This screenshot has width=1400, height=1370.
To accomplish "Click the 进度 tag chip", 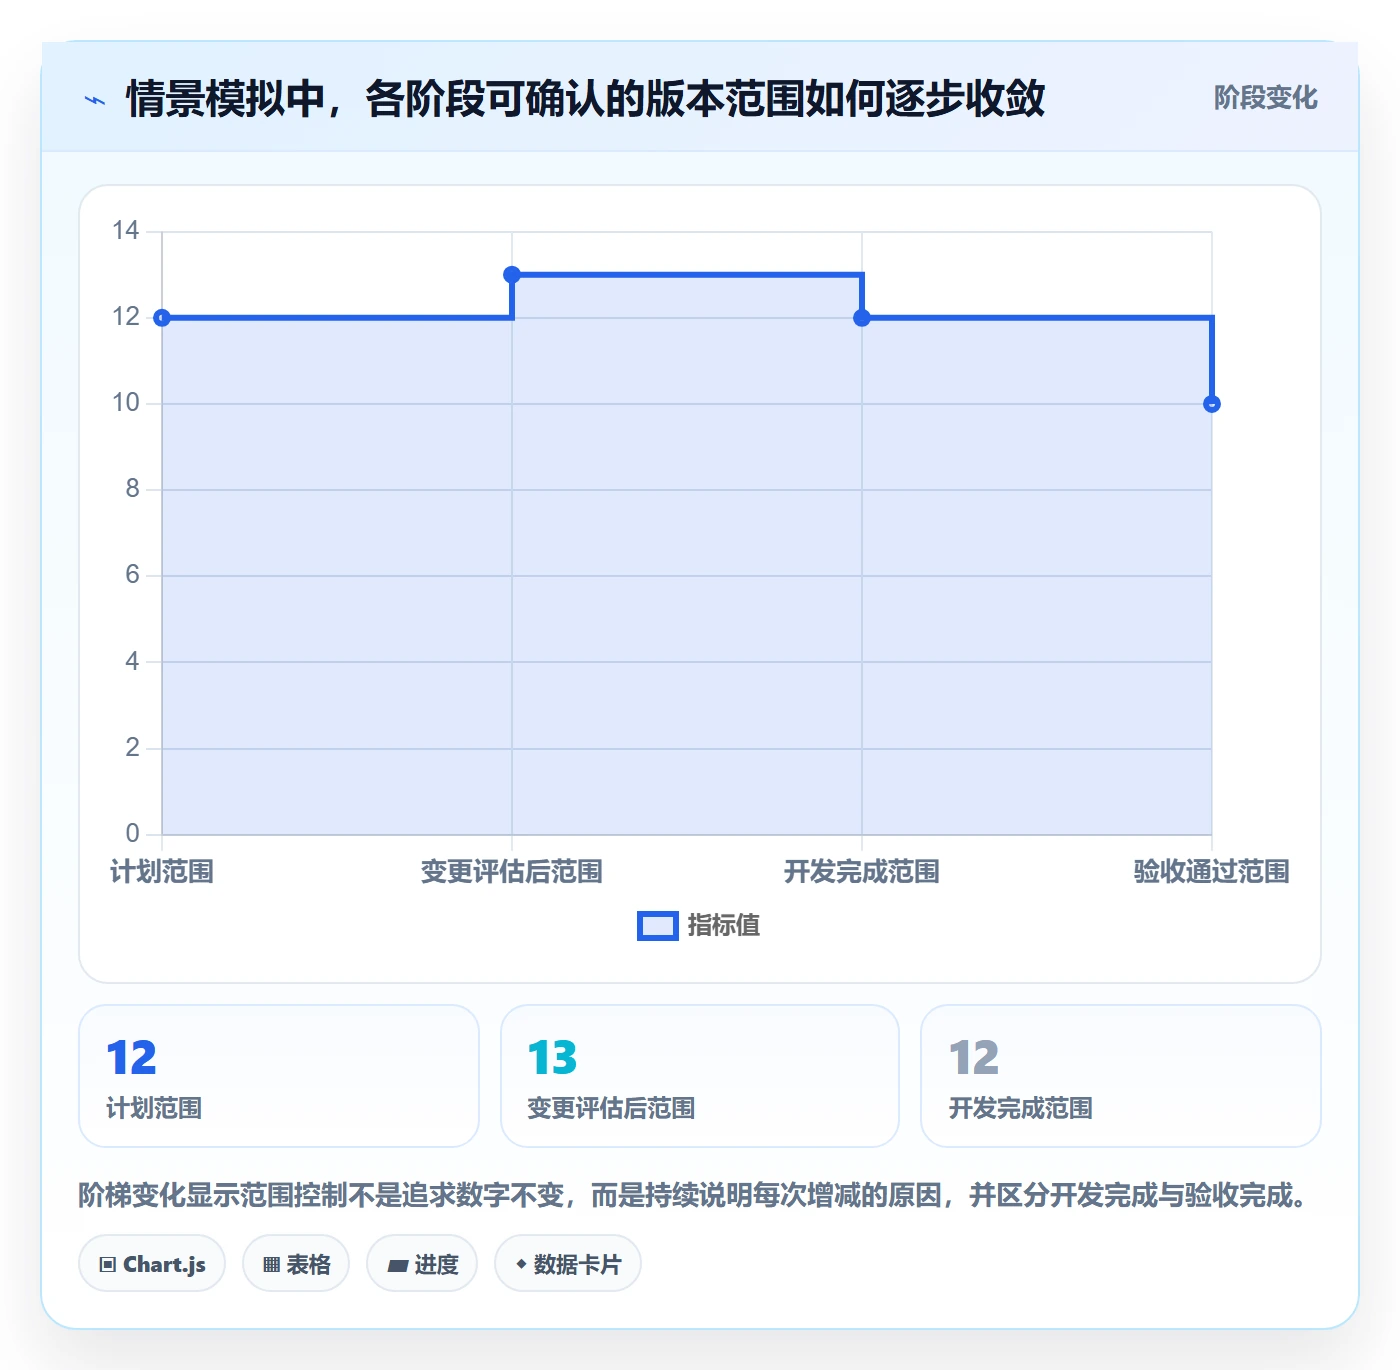I will (422, 1264).
